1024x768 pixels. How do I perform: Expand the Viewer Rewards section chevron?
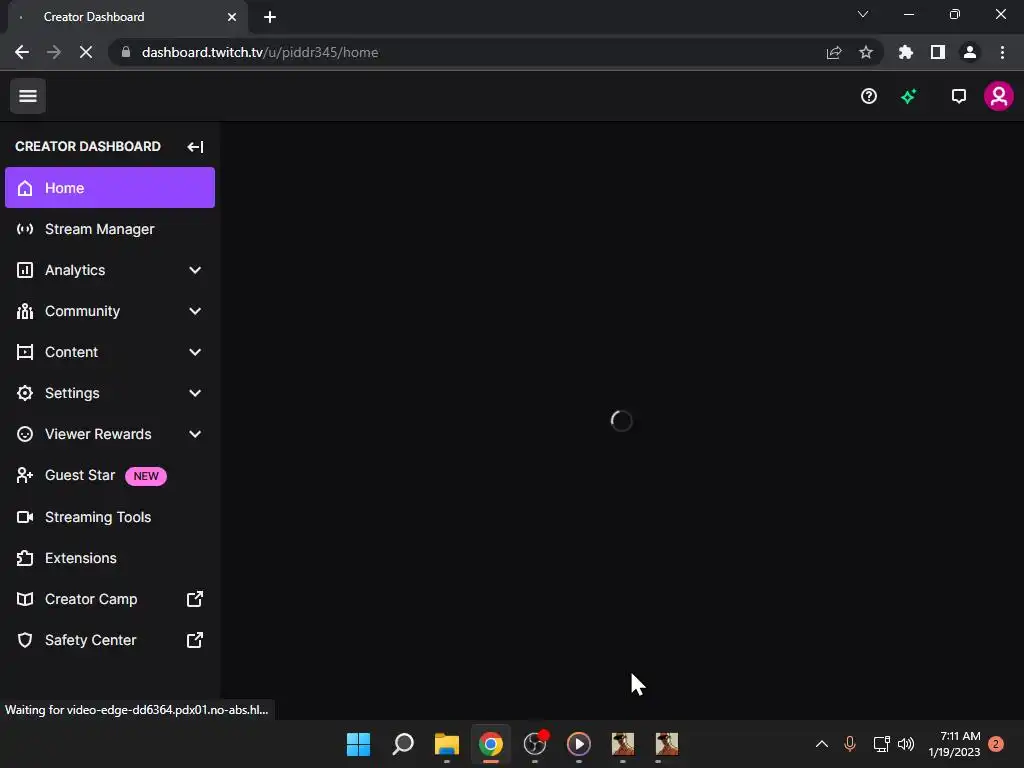click(195, 434)
